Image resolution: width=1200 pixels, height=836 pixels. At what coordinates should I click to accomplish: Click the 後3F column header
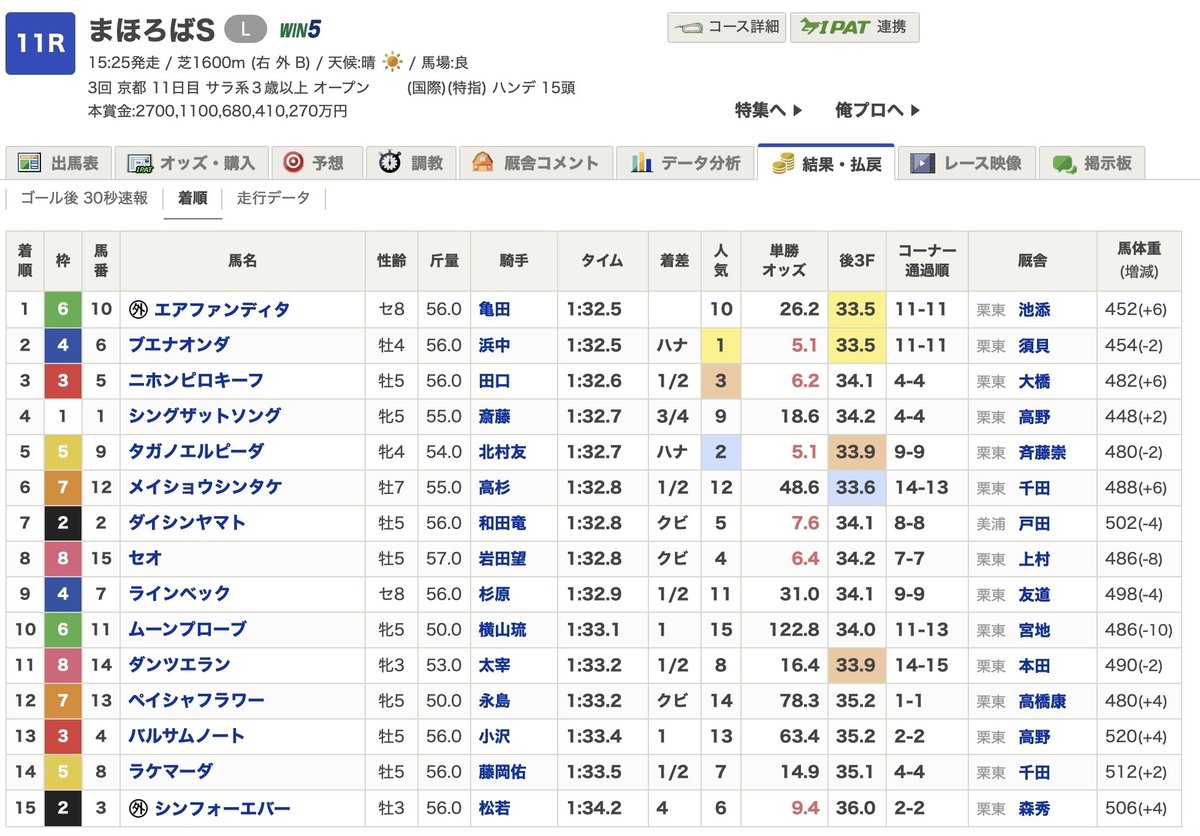[x=855, y=260]
